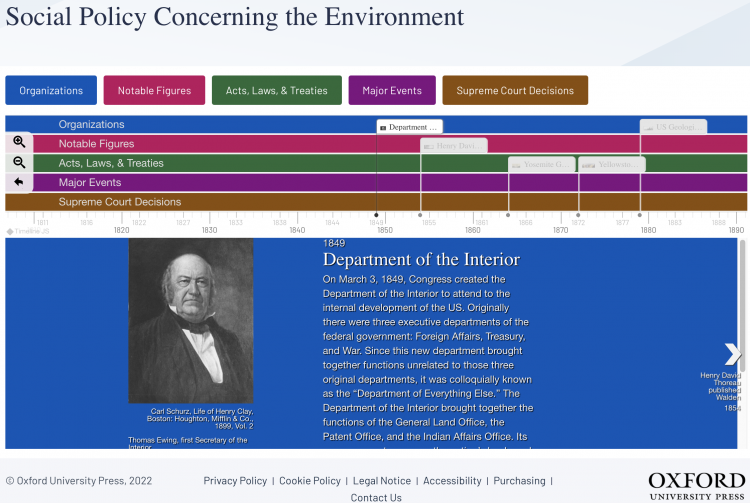Open the Purchasing link
This screenshot has width=750, height=503.
[x=519, y=481]
